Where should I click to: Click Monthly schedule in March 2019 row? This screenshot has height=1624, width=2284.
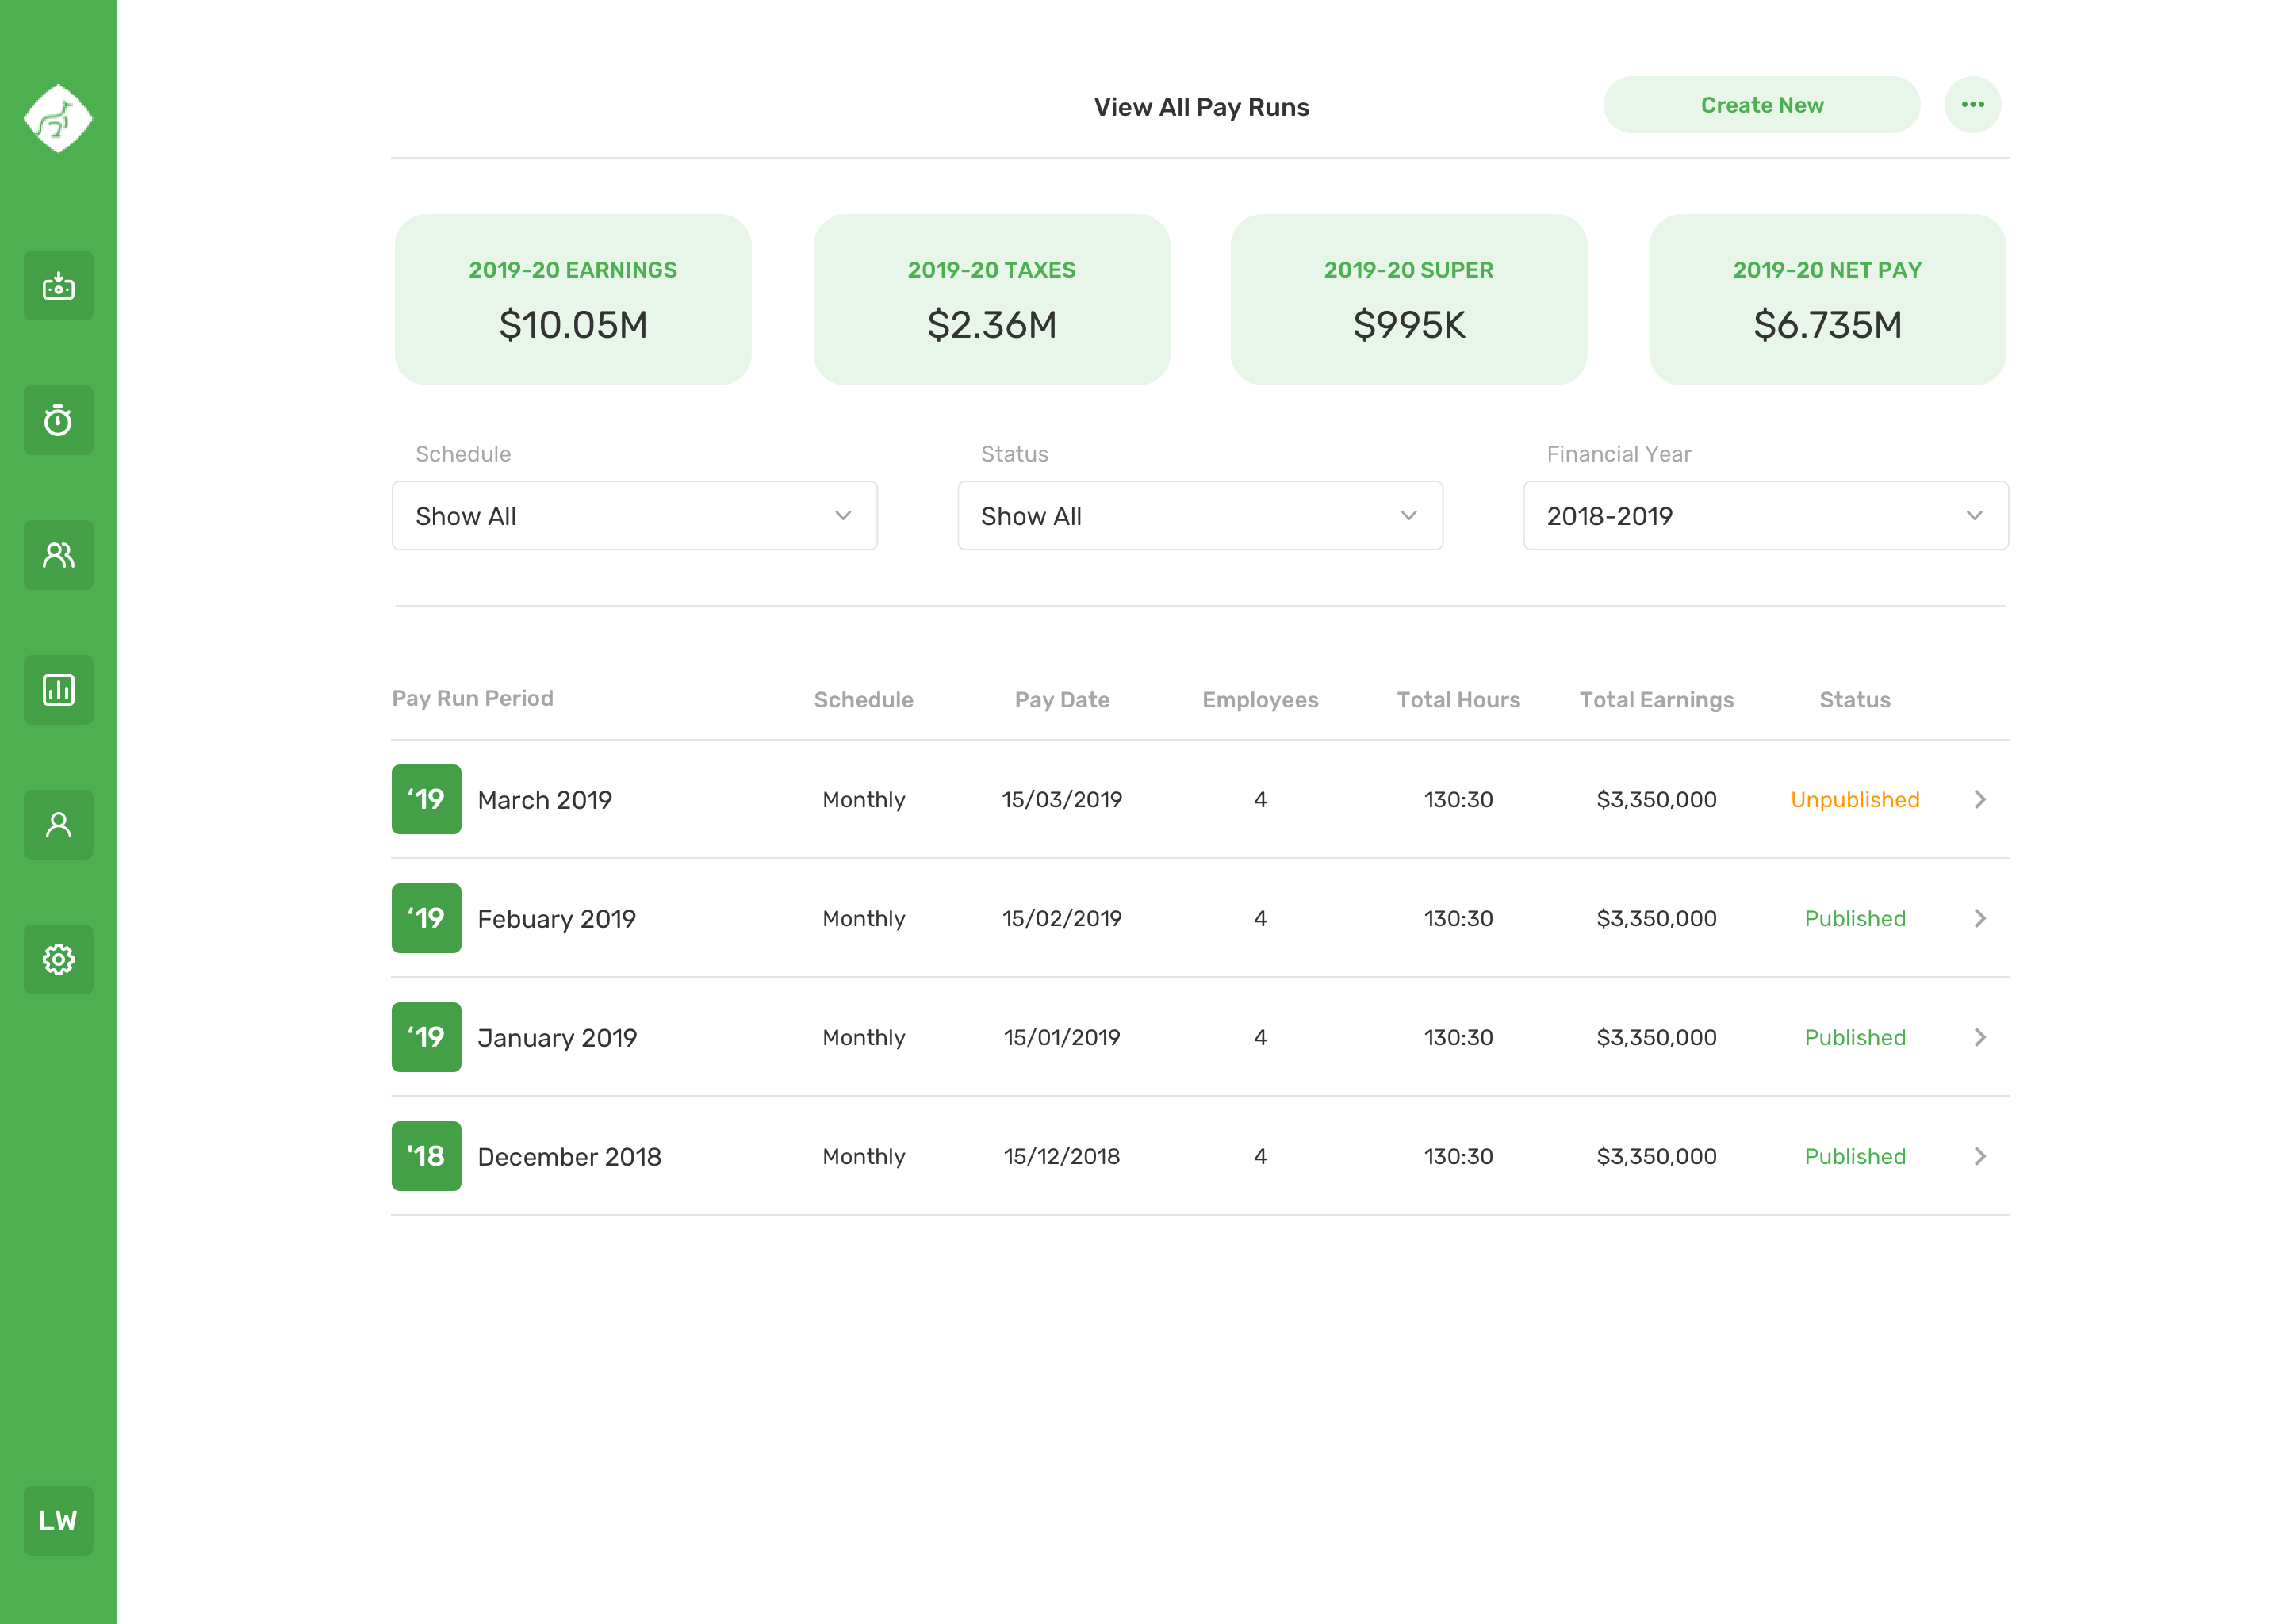(864, 800)
